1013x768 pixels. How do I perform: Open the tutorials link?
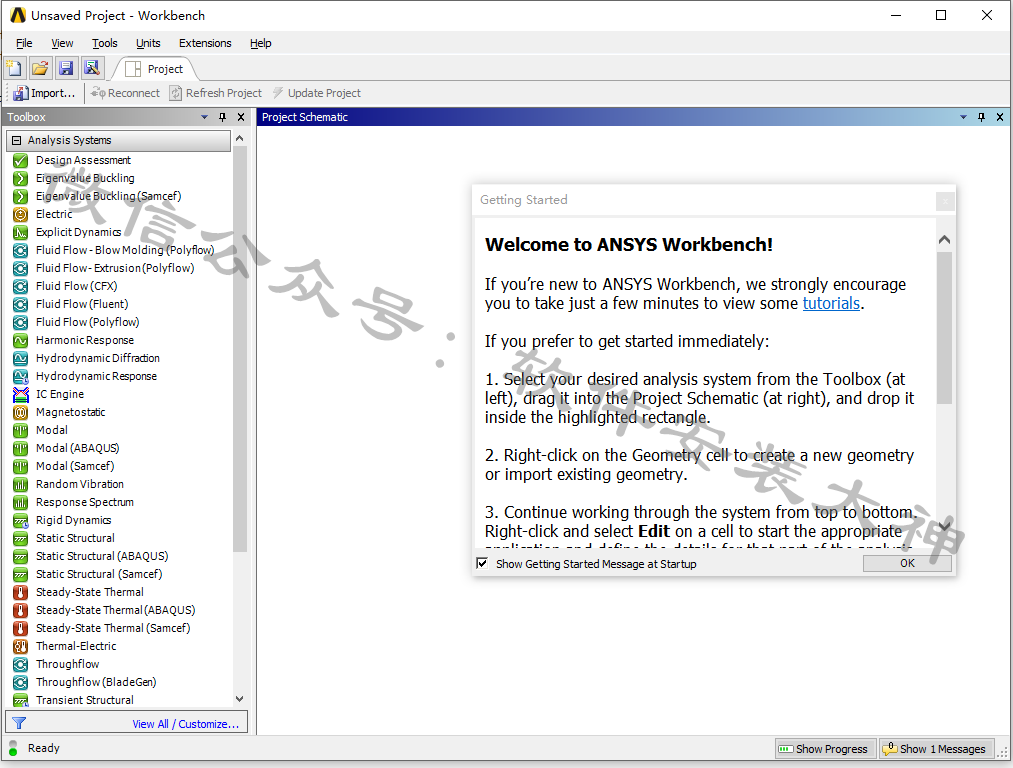tap(831, 304)
